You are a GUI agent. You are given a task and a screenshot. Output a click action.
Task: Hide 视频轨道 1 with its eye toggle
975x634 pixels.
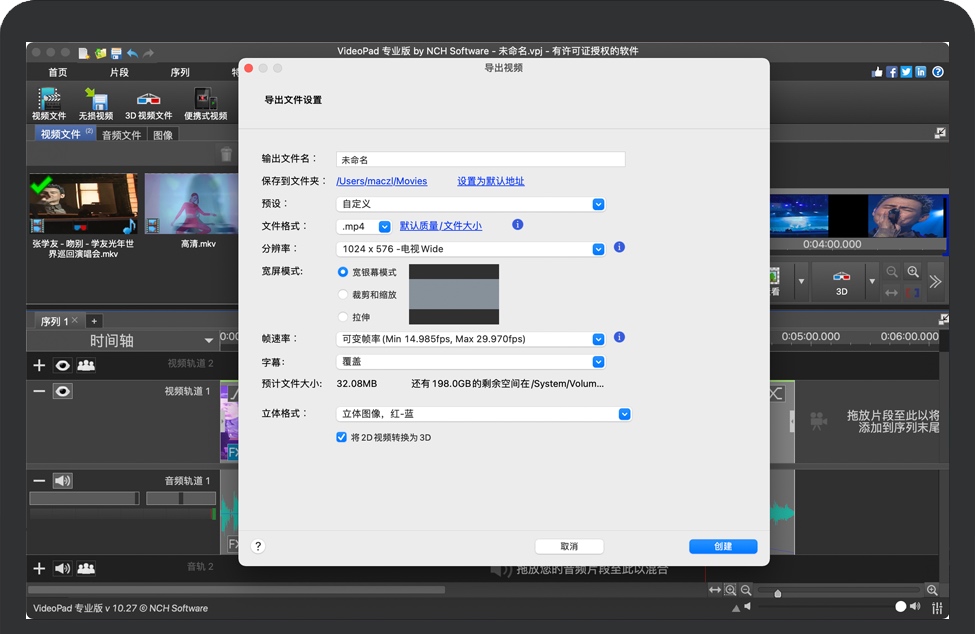click(64, 391)
